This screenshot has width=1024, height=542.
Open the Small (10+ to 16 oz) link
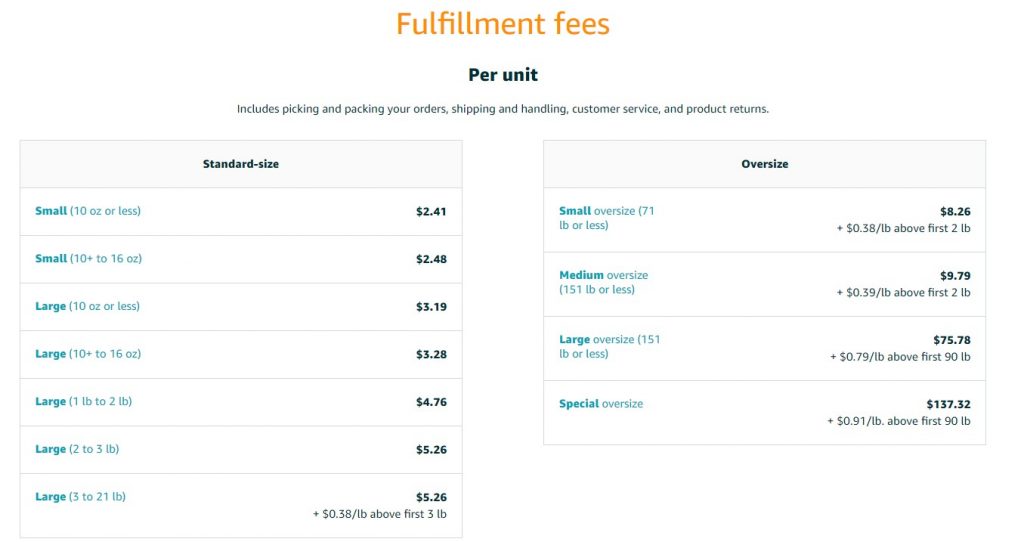88,259
